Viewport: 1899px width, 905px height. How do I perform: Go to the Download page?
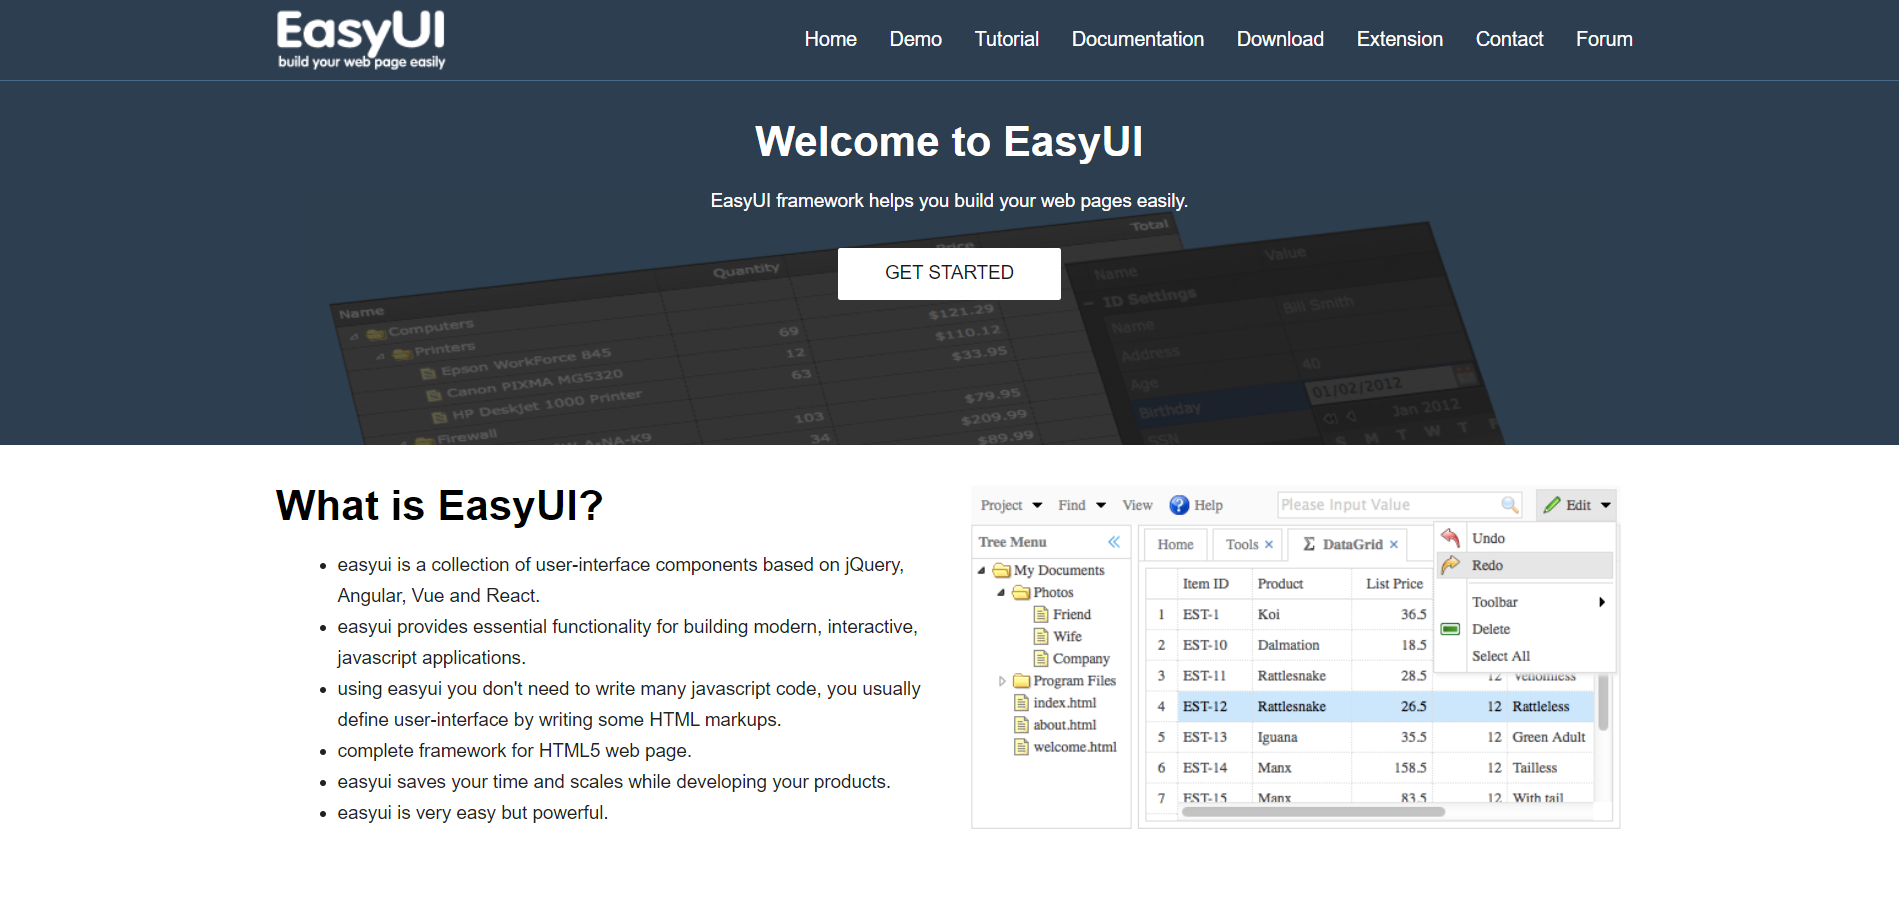pos(1280,39)
